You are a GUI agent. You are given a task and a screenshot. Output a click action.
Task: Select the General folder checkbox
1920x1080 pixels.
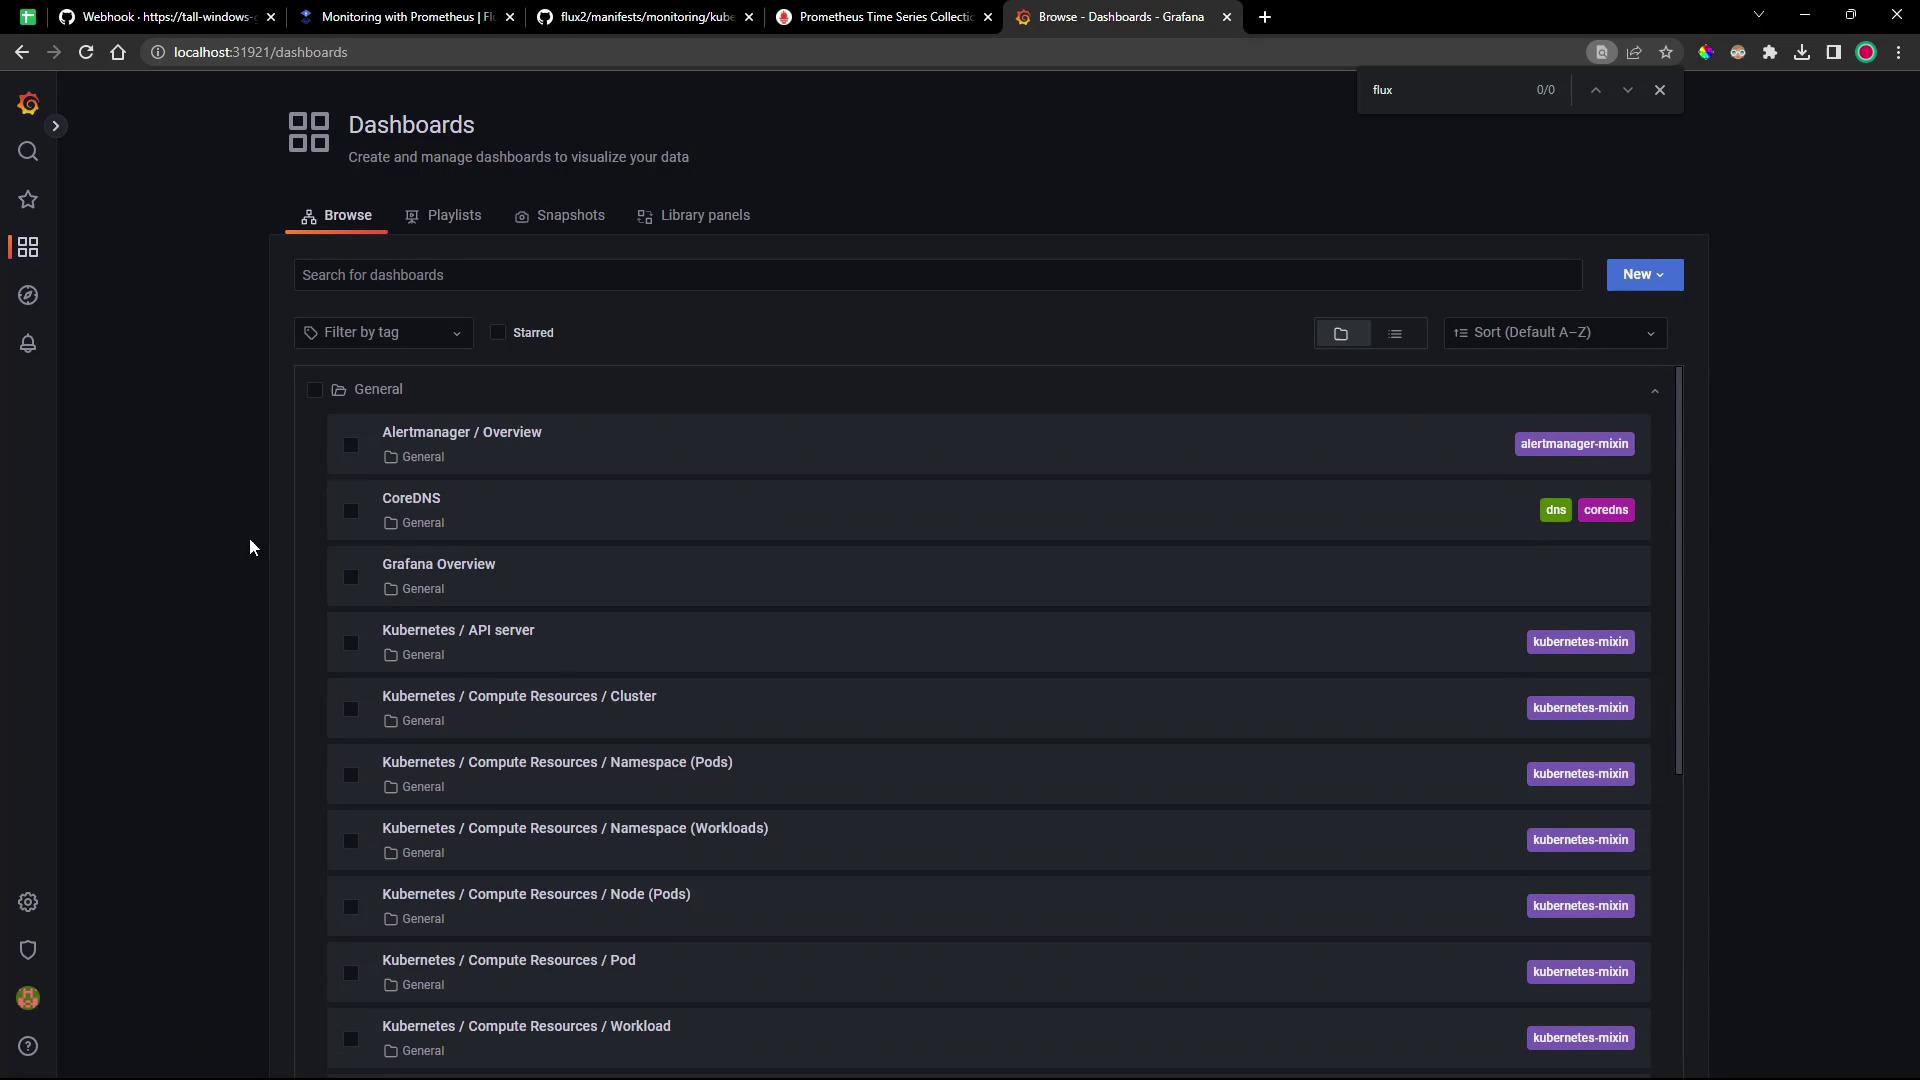(x=315, y=390)
